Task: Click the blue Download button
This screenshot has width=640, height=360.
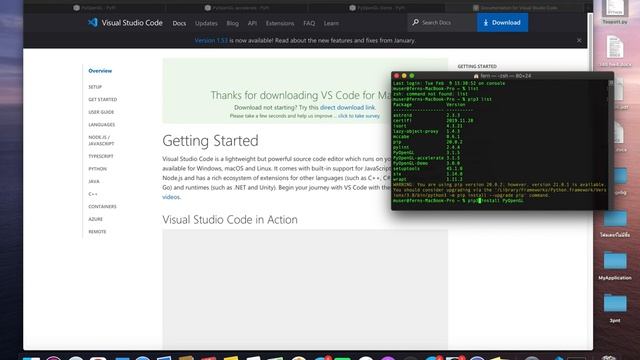Action: point(502,22)
